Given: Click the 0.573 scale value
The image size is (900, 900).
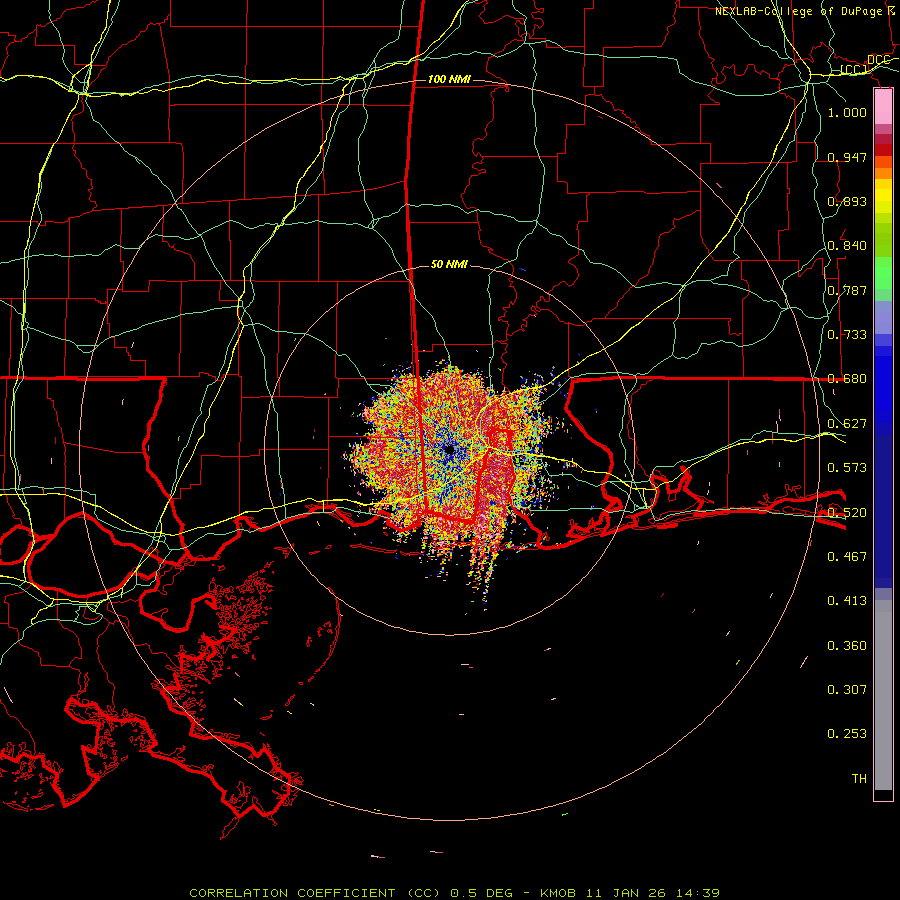Looking at the screenshot, I should point(847,467).
